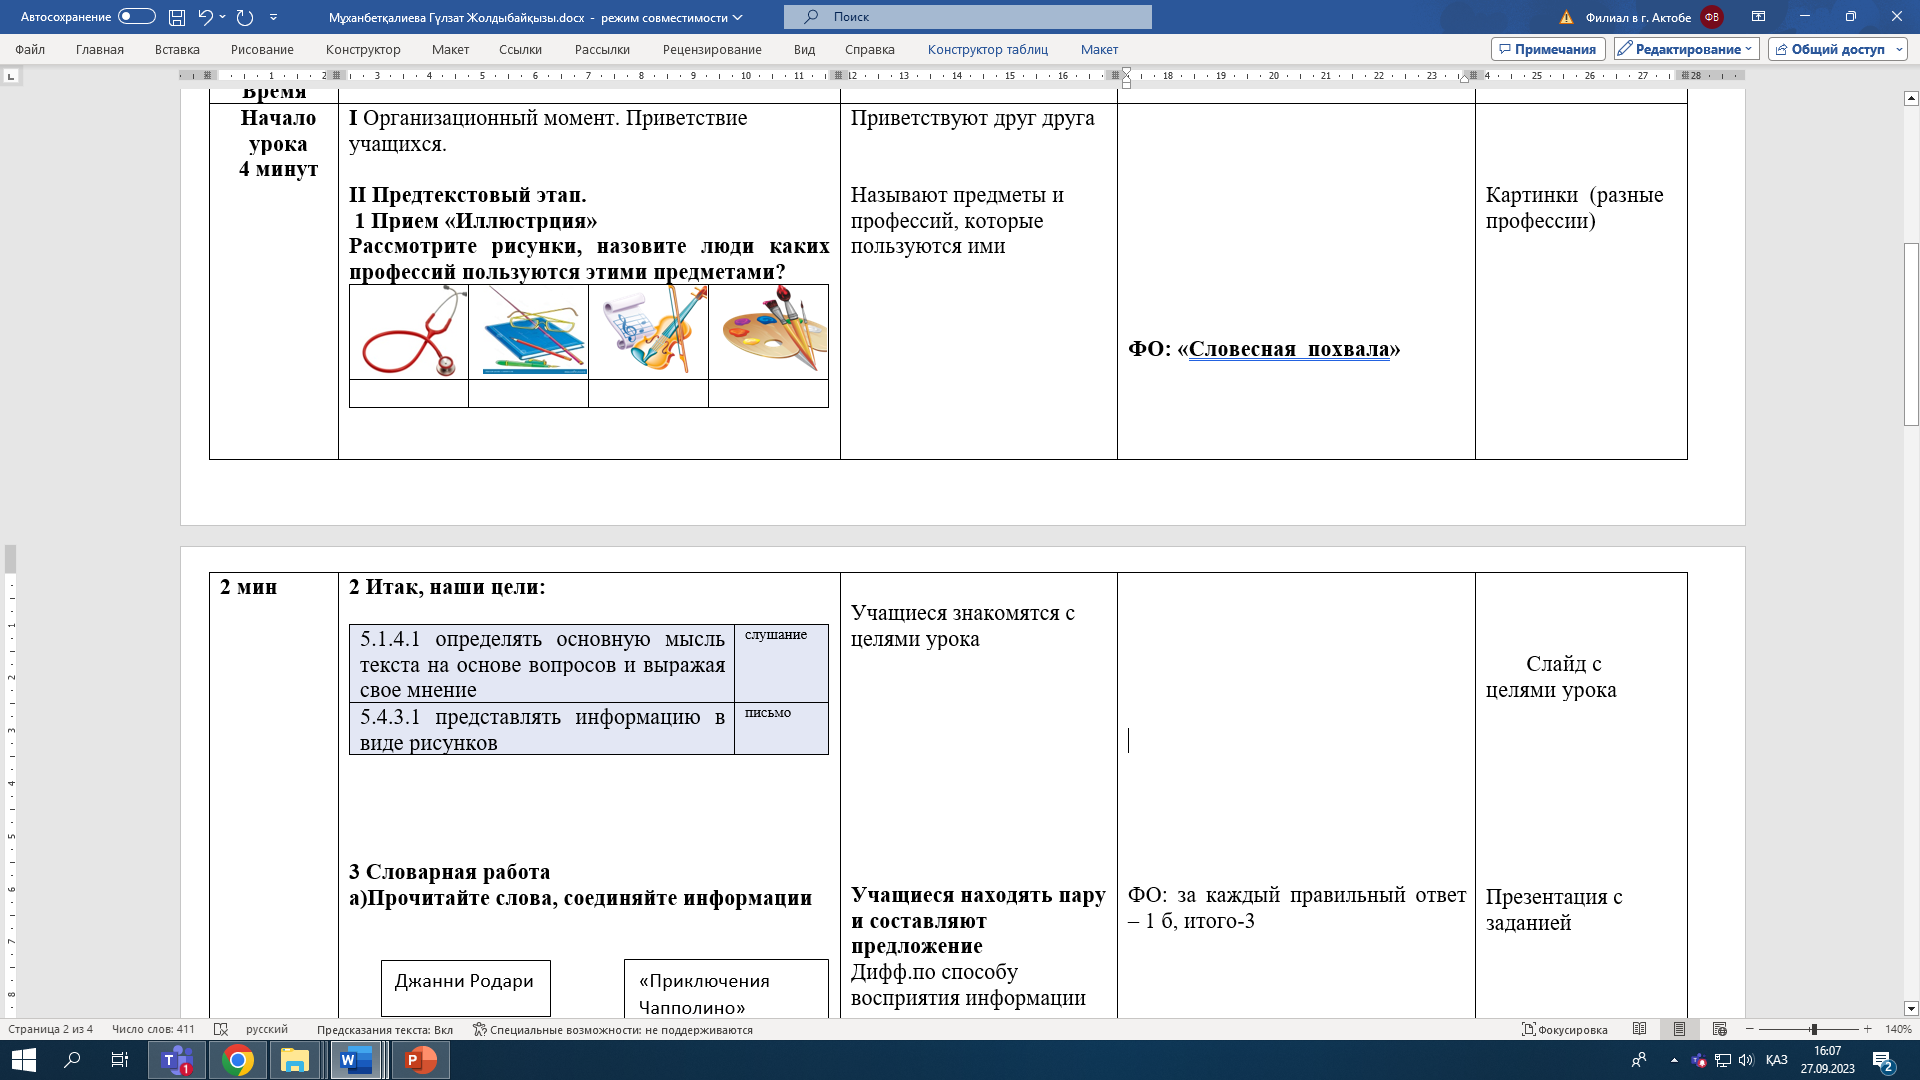The height and width of the screenshot is (1080, 1920).
Task: Click the Redo icon in quick access
Action: point(245,17)
